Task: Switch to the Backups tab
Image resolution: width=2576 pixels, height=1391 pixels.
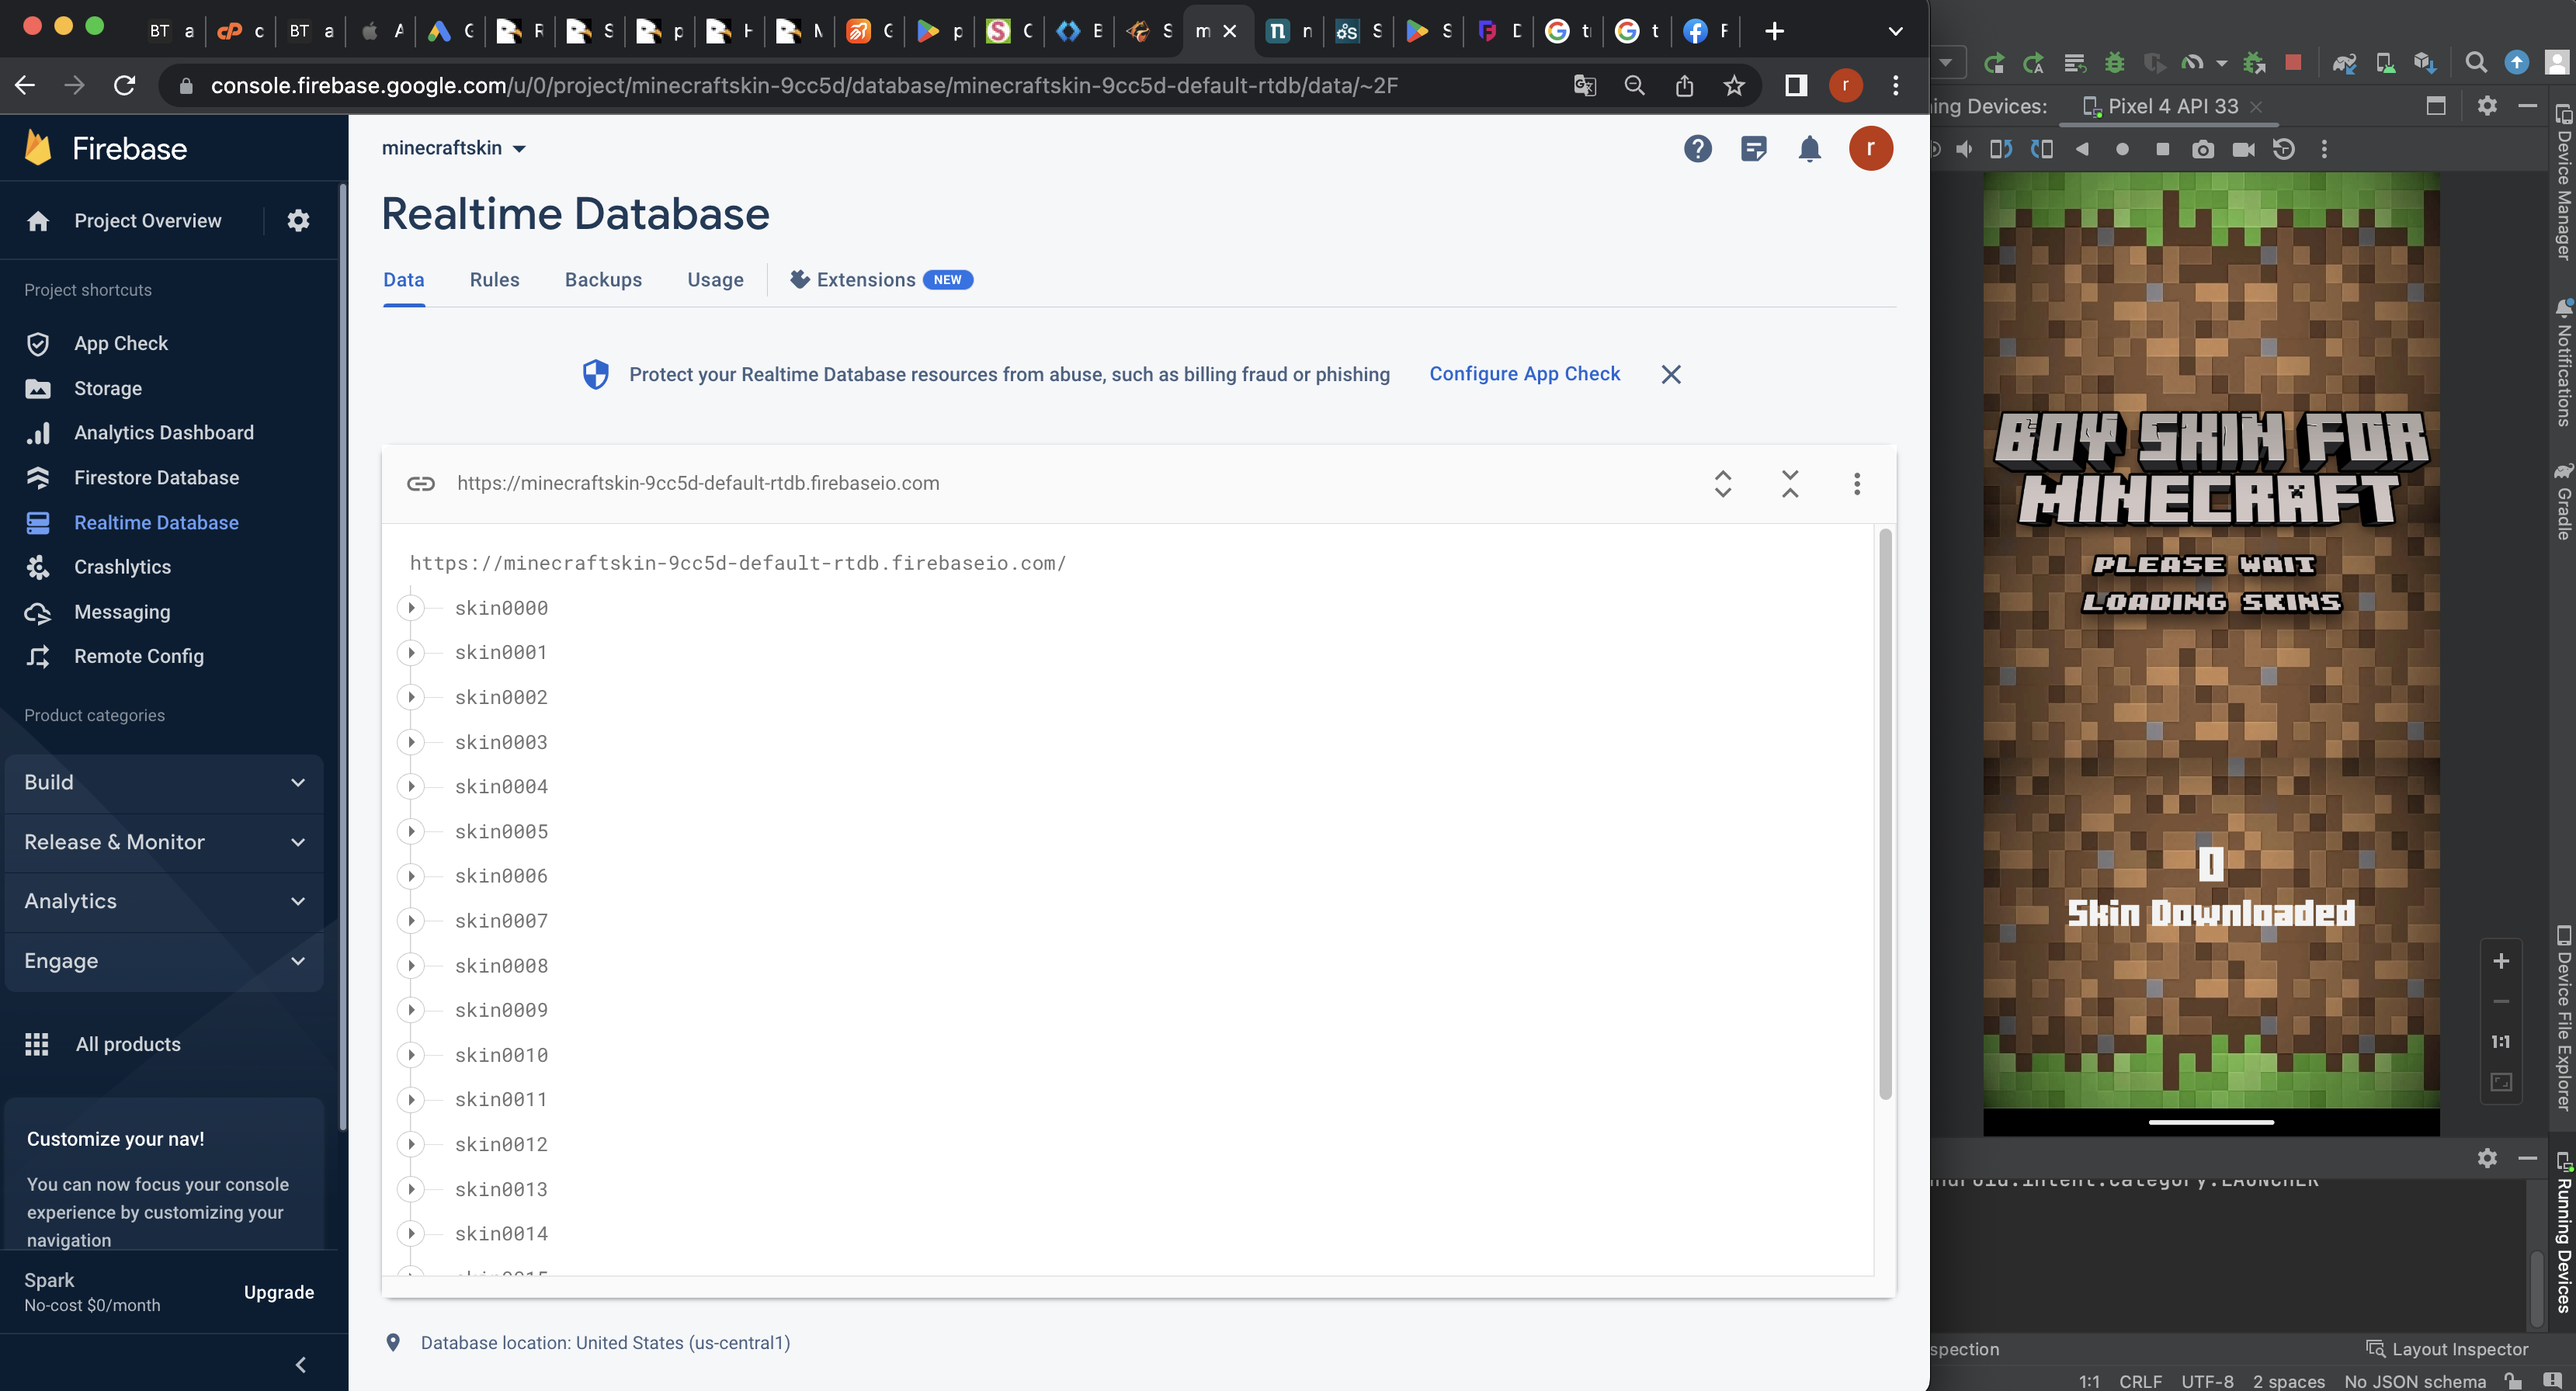Action: (x=603, y=280)
